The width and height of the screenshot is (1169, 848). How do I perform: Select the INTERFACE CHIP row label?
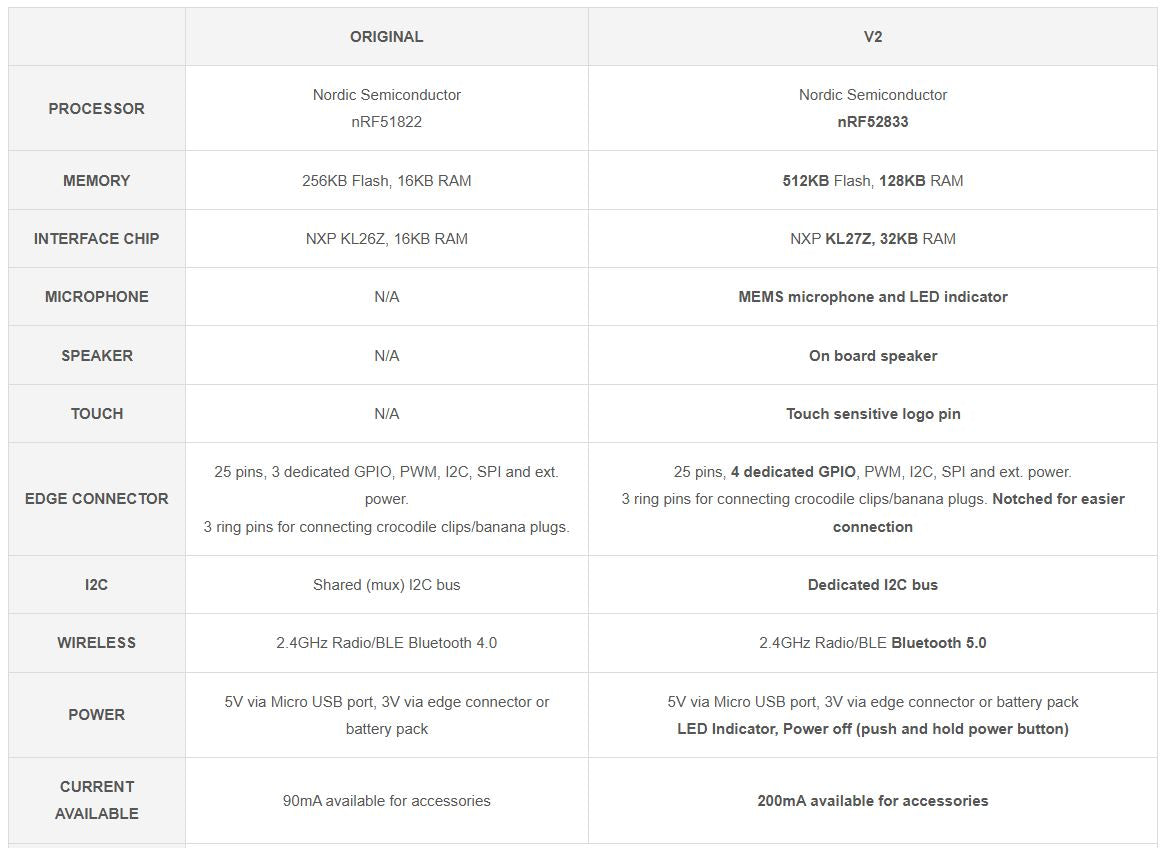96,239
